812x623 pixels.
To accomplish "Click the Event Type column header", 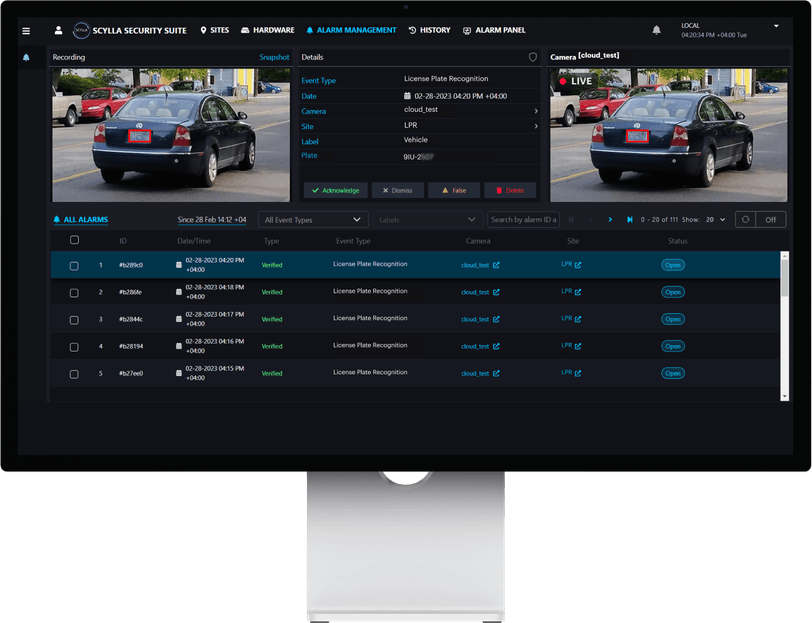I will click(x=353, y=241).
